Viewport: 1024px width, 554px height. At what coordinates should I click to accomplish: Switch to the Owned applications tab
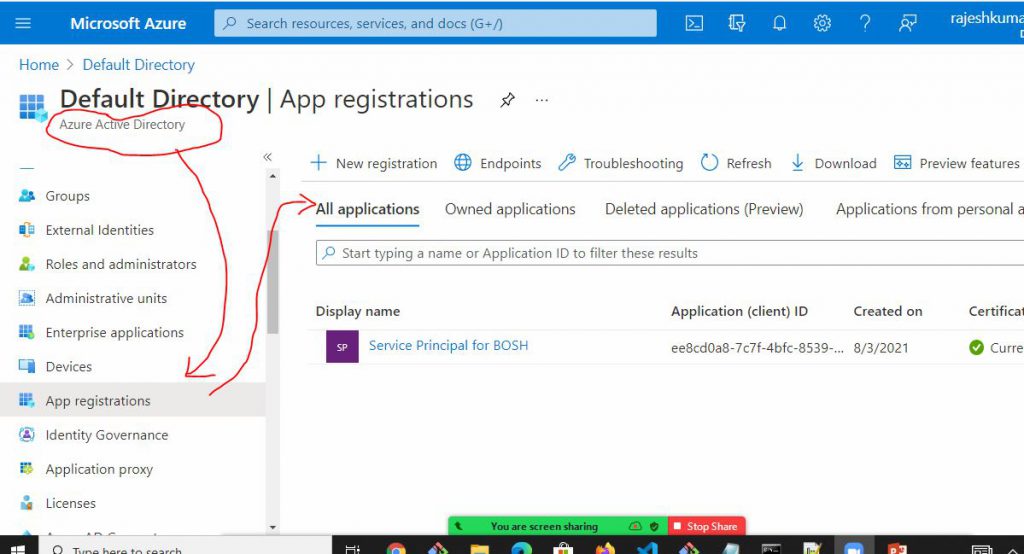(510, 209)
